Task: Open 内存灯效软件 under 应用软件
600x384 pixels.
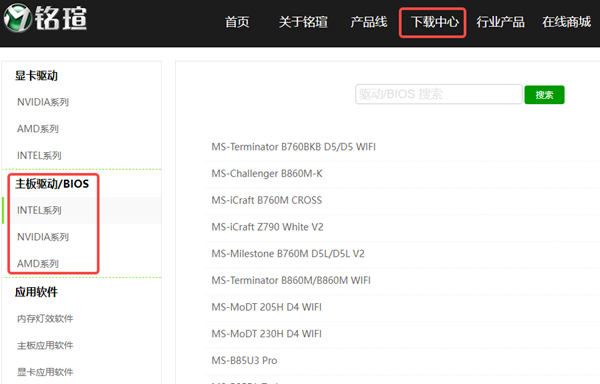Action: pos(45,319)
